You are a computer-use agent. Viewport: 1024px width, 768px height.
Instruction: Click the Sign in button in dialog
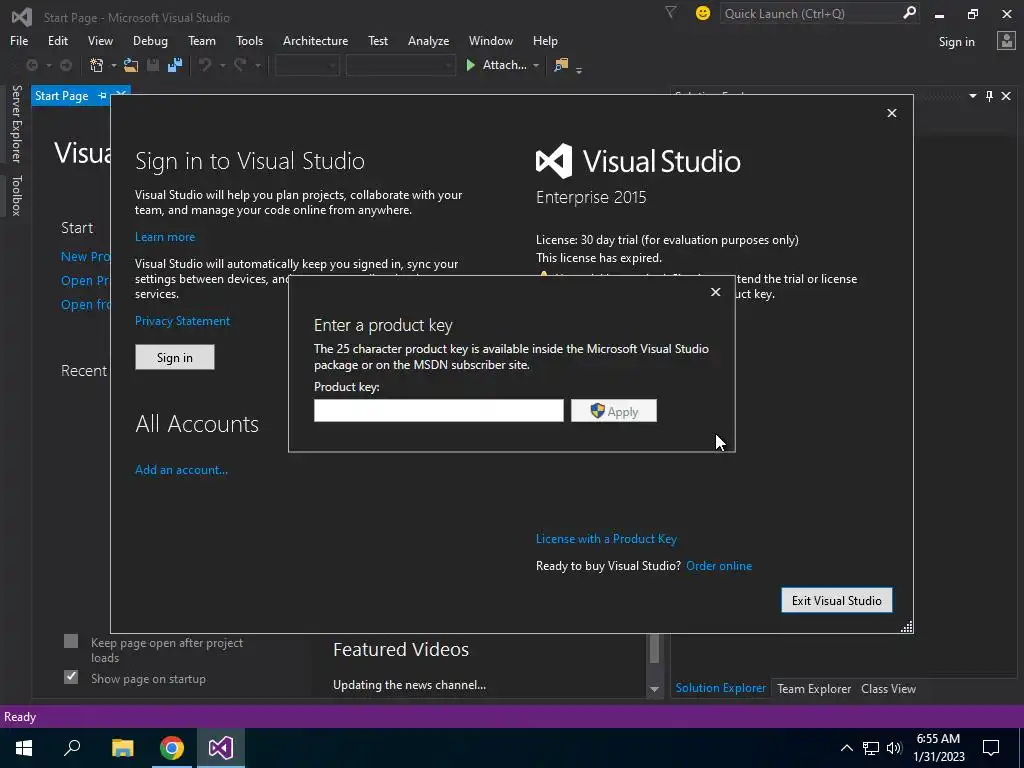(x=174, y=357)
